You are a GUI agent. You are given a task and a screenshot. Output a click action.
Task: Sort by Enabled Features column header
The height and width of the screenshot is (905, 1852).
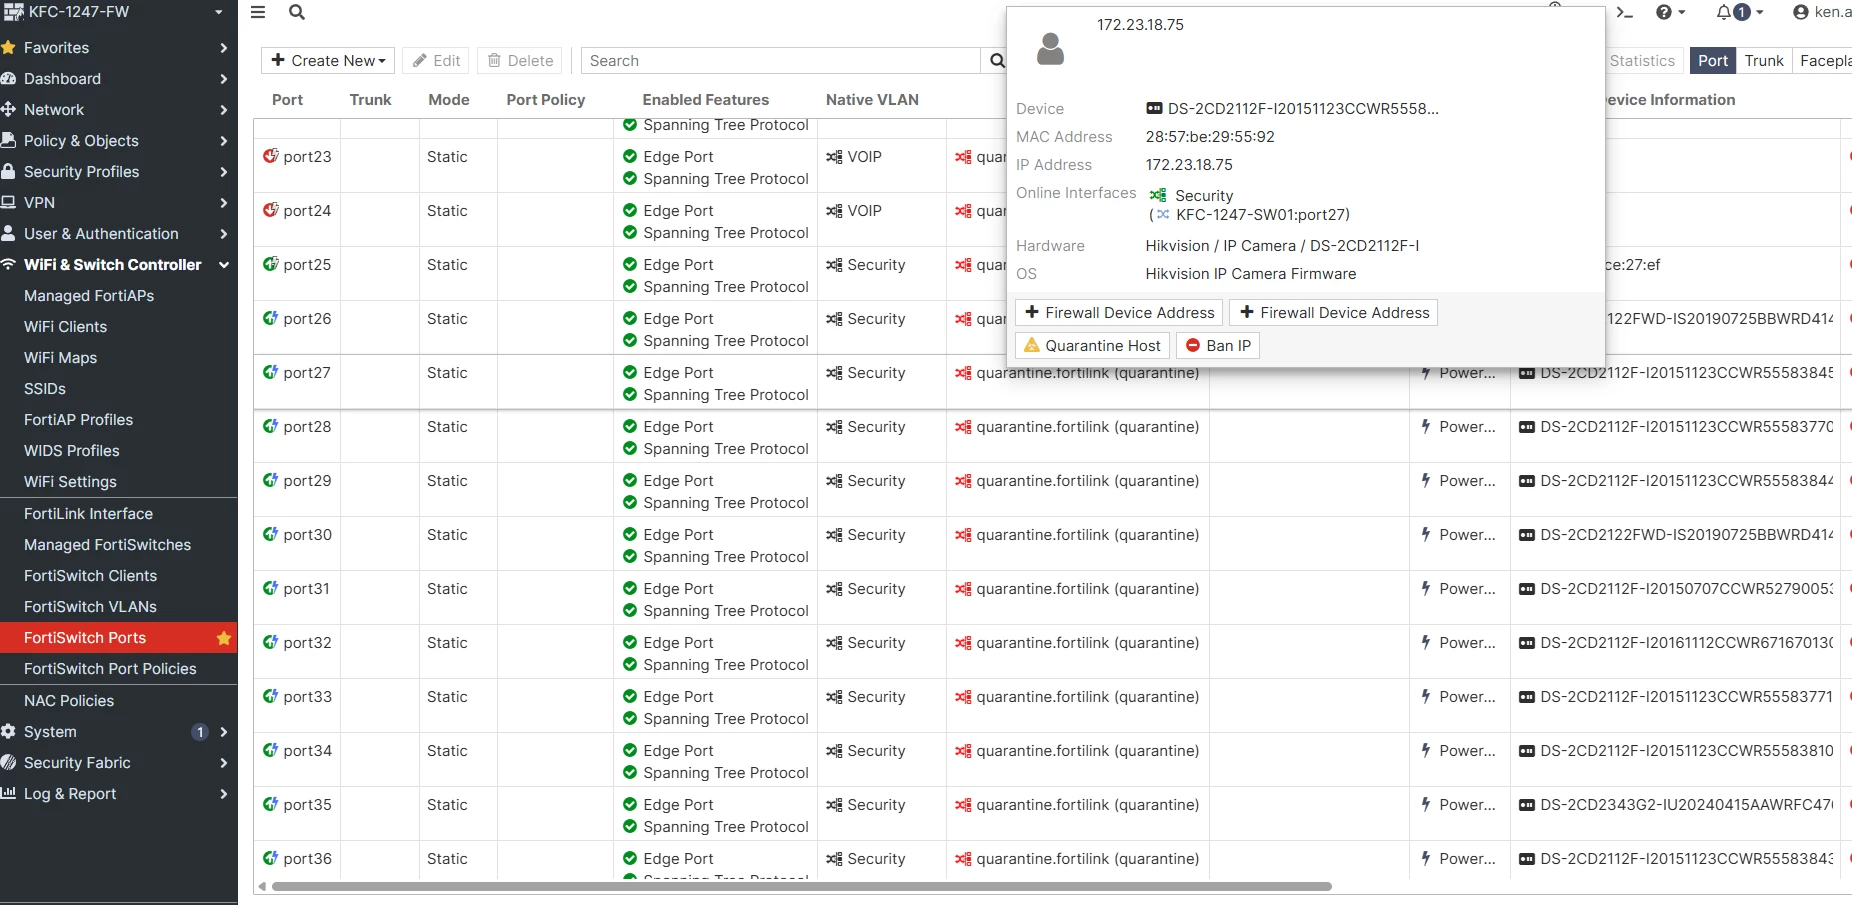click(x=706, y=99)
